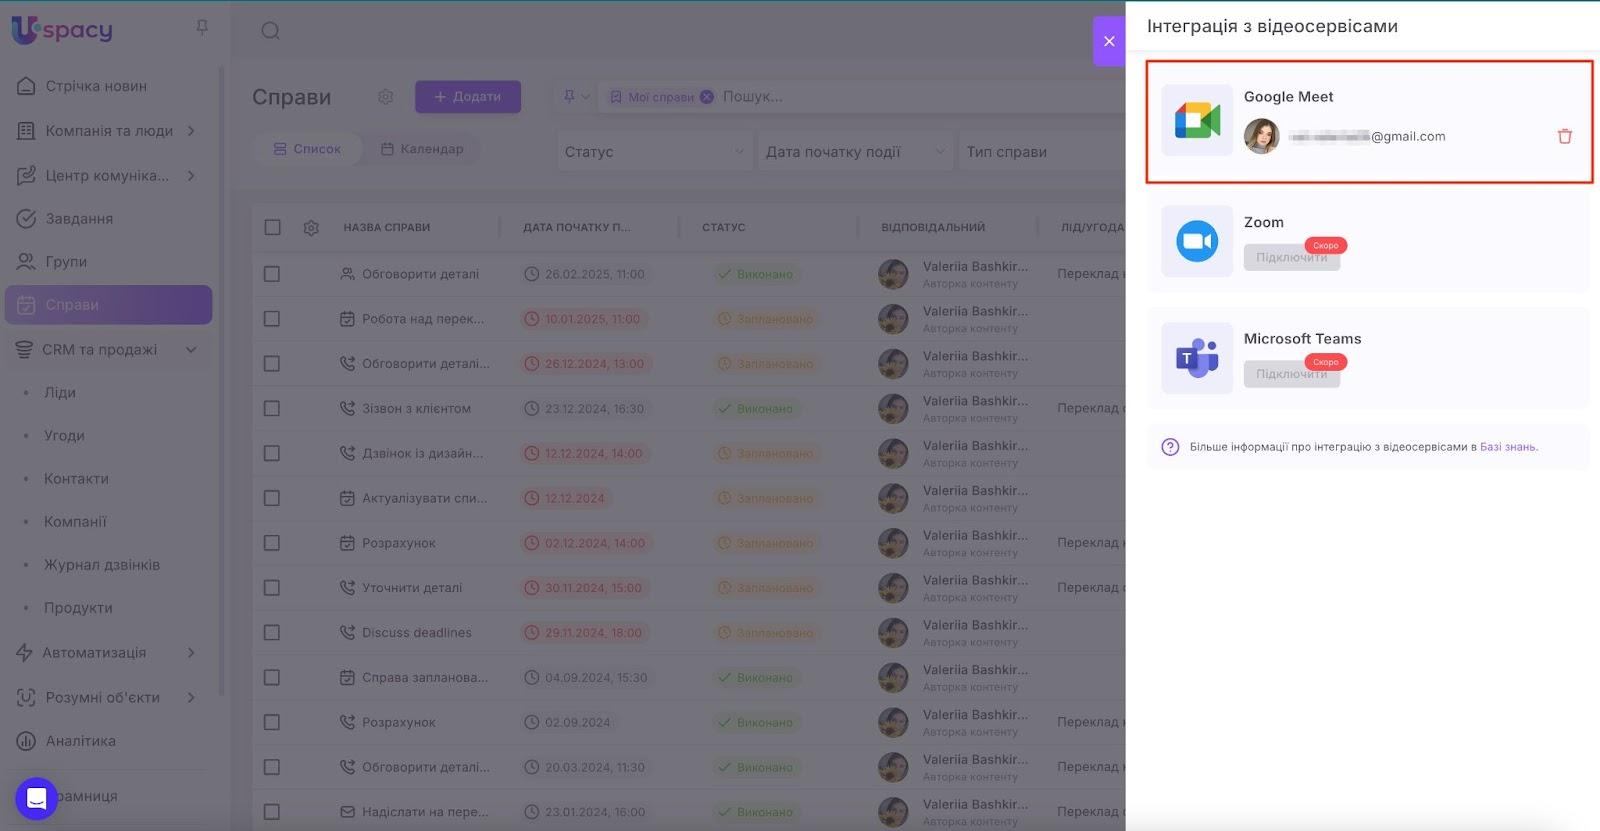This screenshot has width=1600, height=831.
Task: Click the Google account avatar photo
Action: coord(1262,136)
